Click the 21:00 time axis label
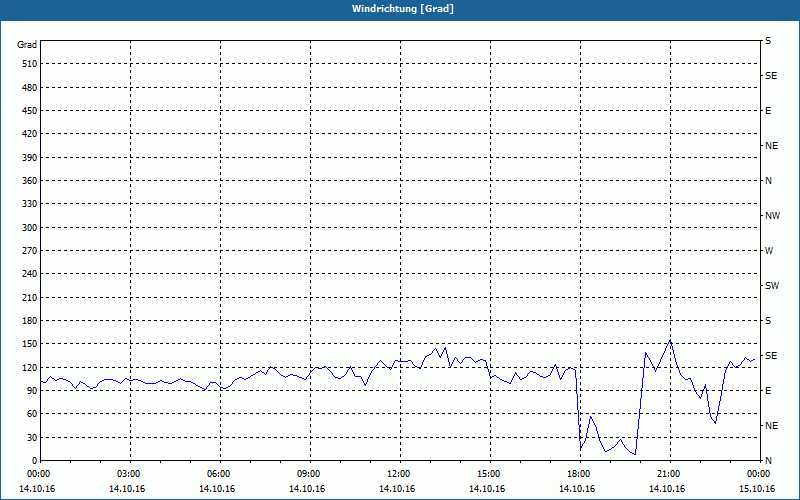 [668, 473]
